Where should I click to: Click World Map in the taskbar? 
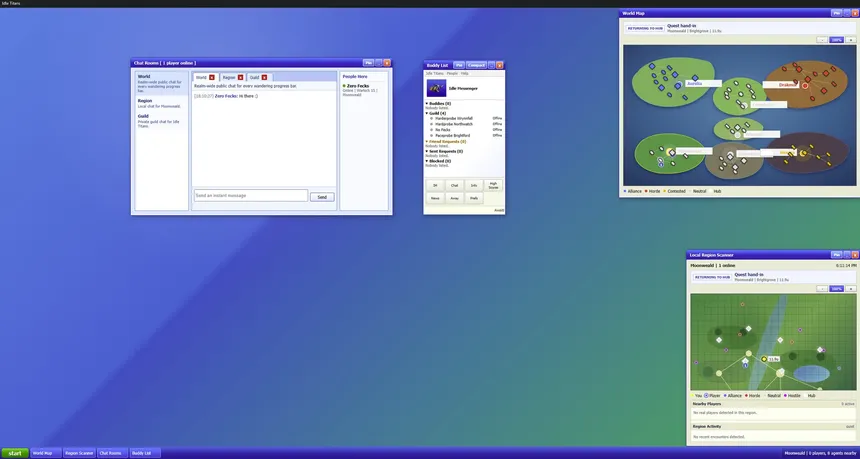click(x=46, y=454)
